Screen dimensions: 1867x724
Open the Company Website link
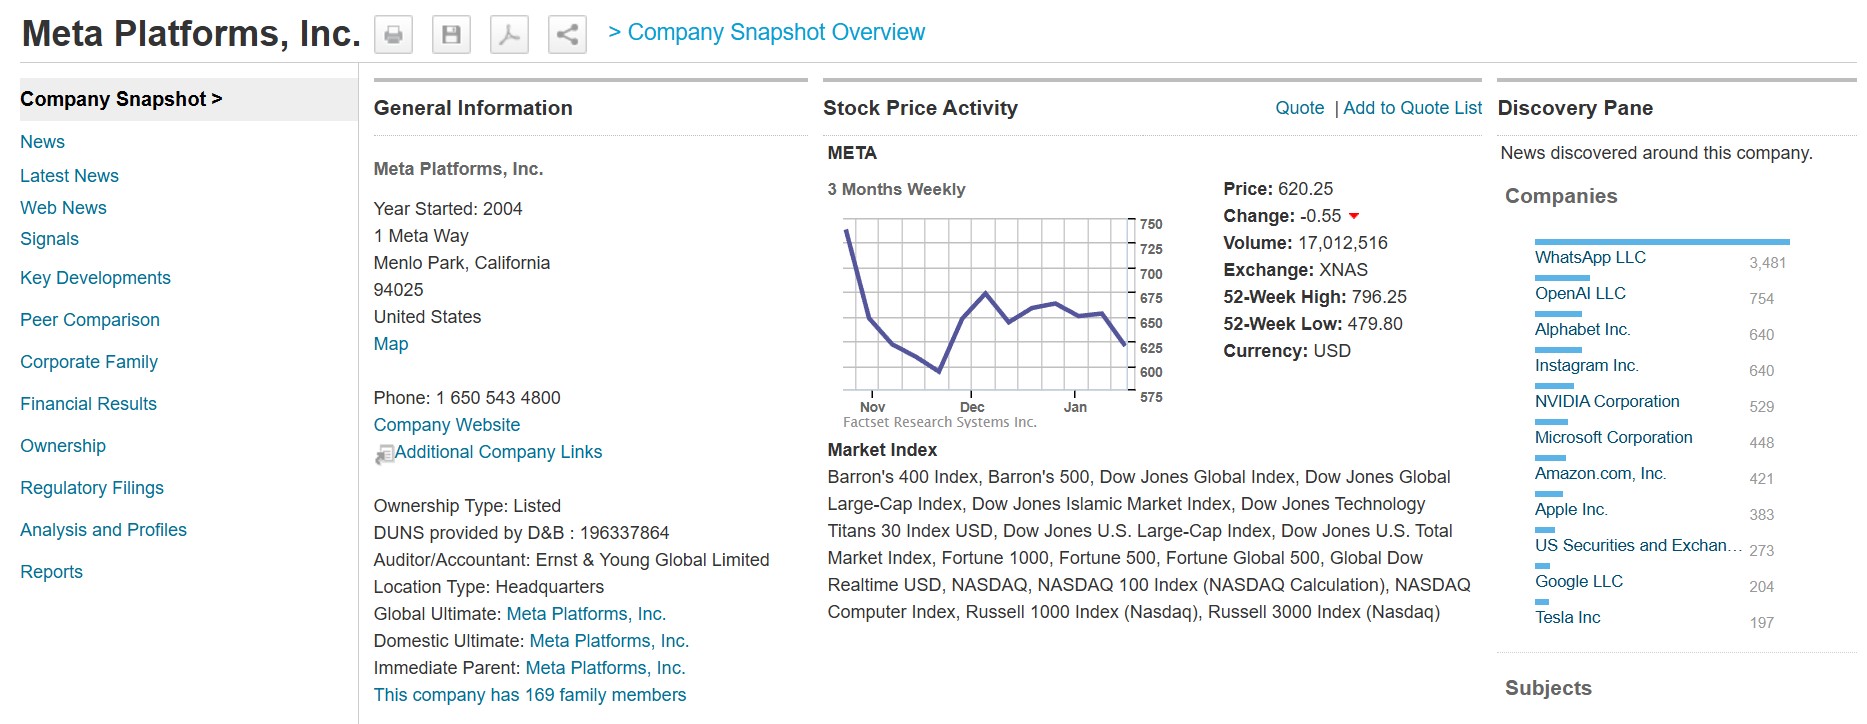pyautogui.click(x=447, y=425)
